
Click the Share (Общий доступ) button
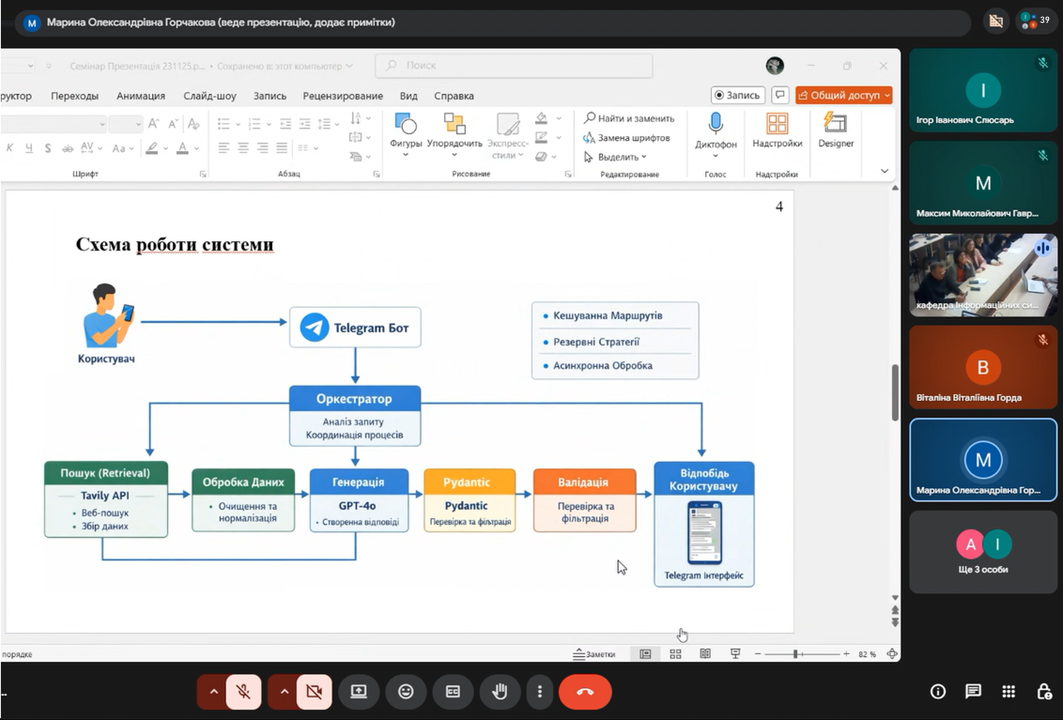click(844, 95)
